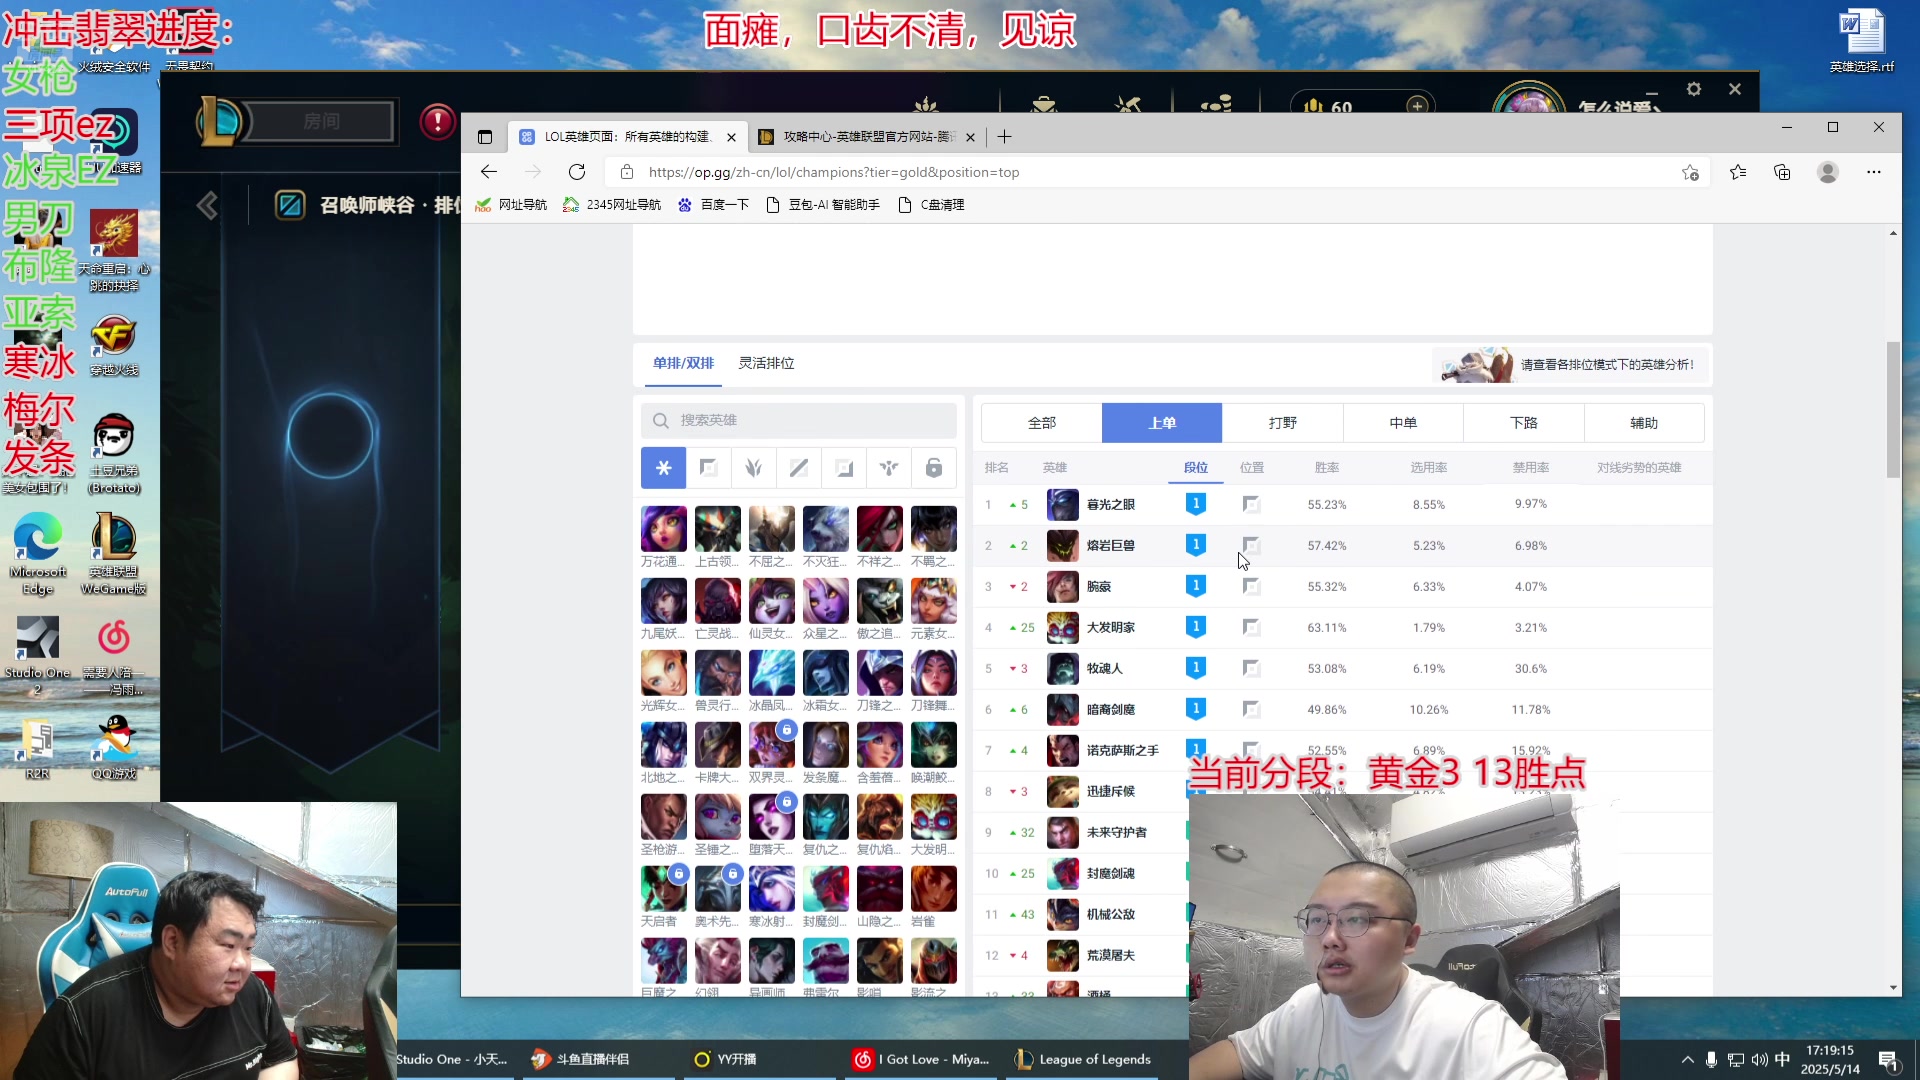Open the favorites list icon

click(x=1738, y=172)
